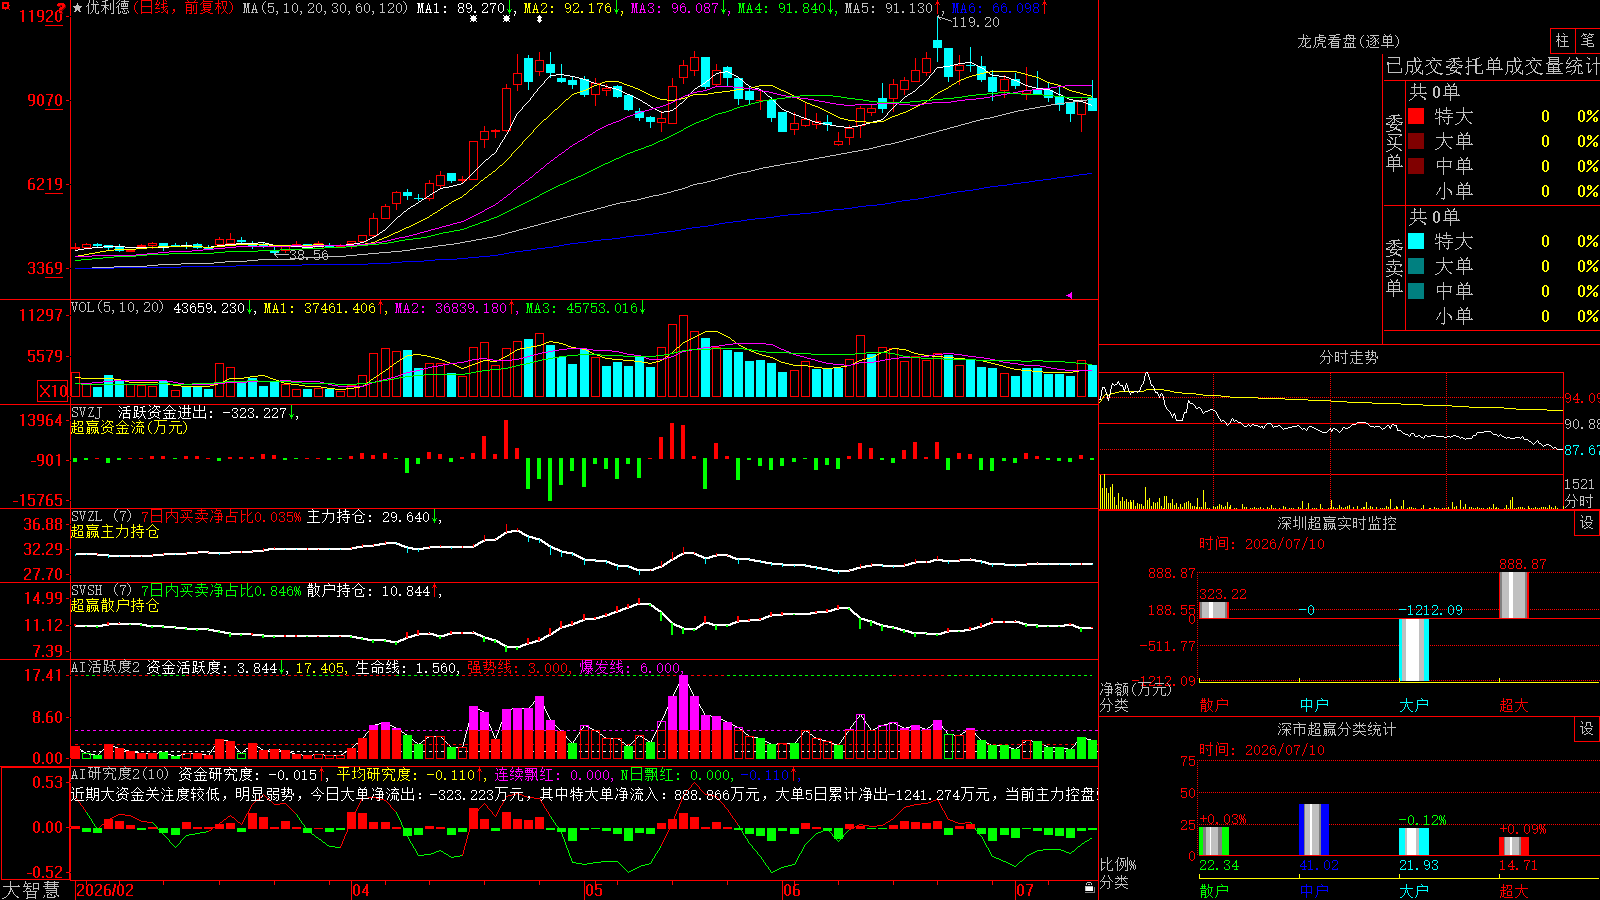Click the 近期大资金关注度较低 analysis text line

[x=584, y=794]
